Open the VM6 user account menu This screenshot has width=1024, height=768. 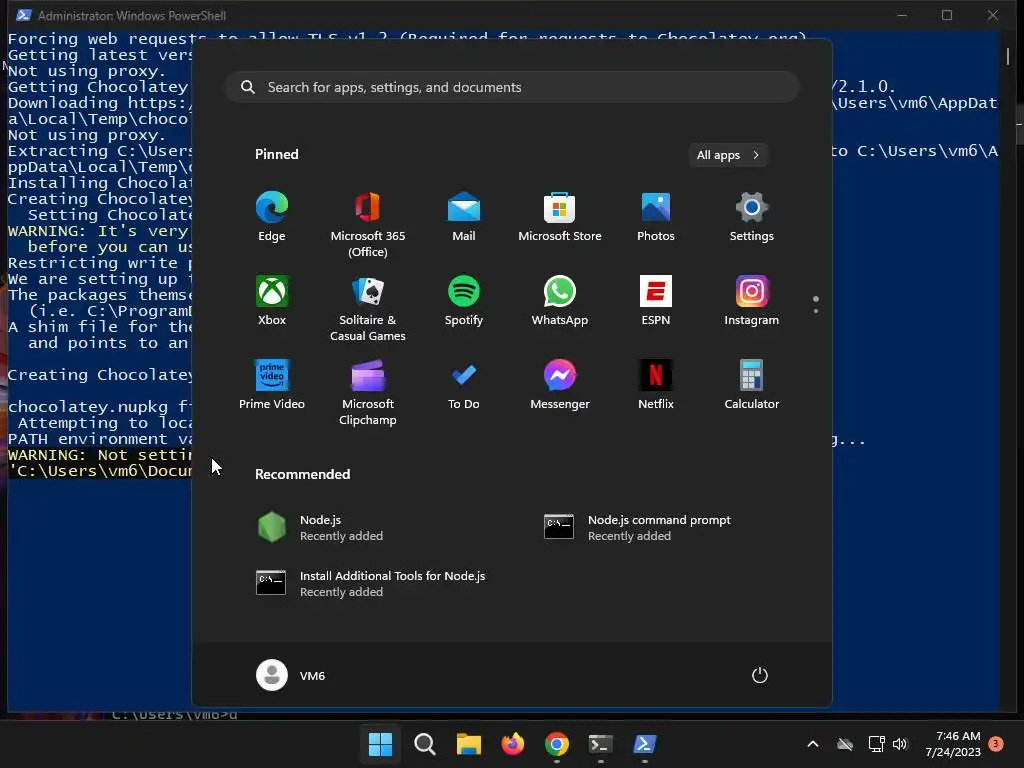pyautogui.click(x=291, y=675)
